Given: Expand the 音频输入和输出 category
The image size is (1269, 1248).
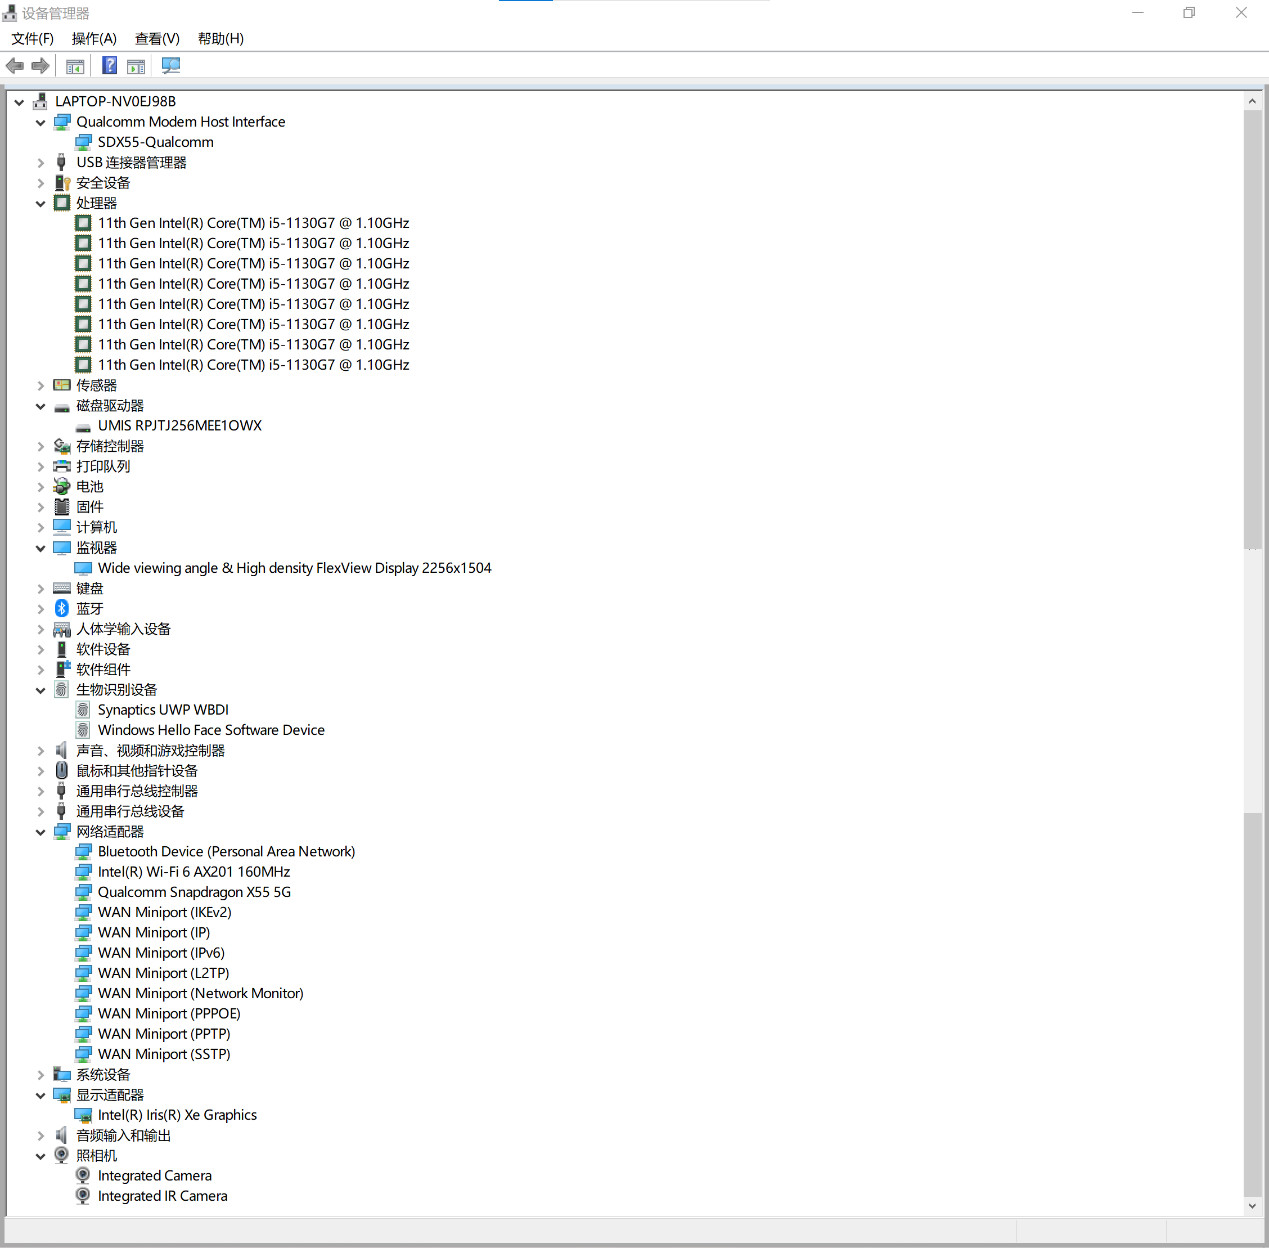Looking at the screenshot, I should pyautogui.click(x=40, y=1136).
